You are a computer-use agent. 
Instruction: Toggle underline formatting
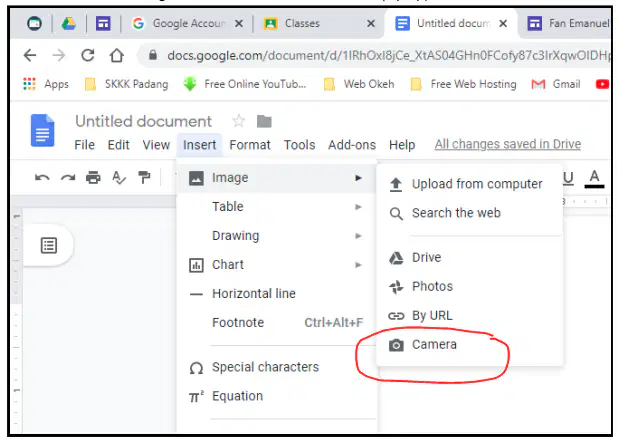coord(568,178)
